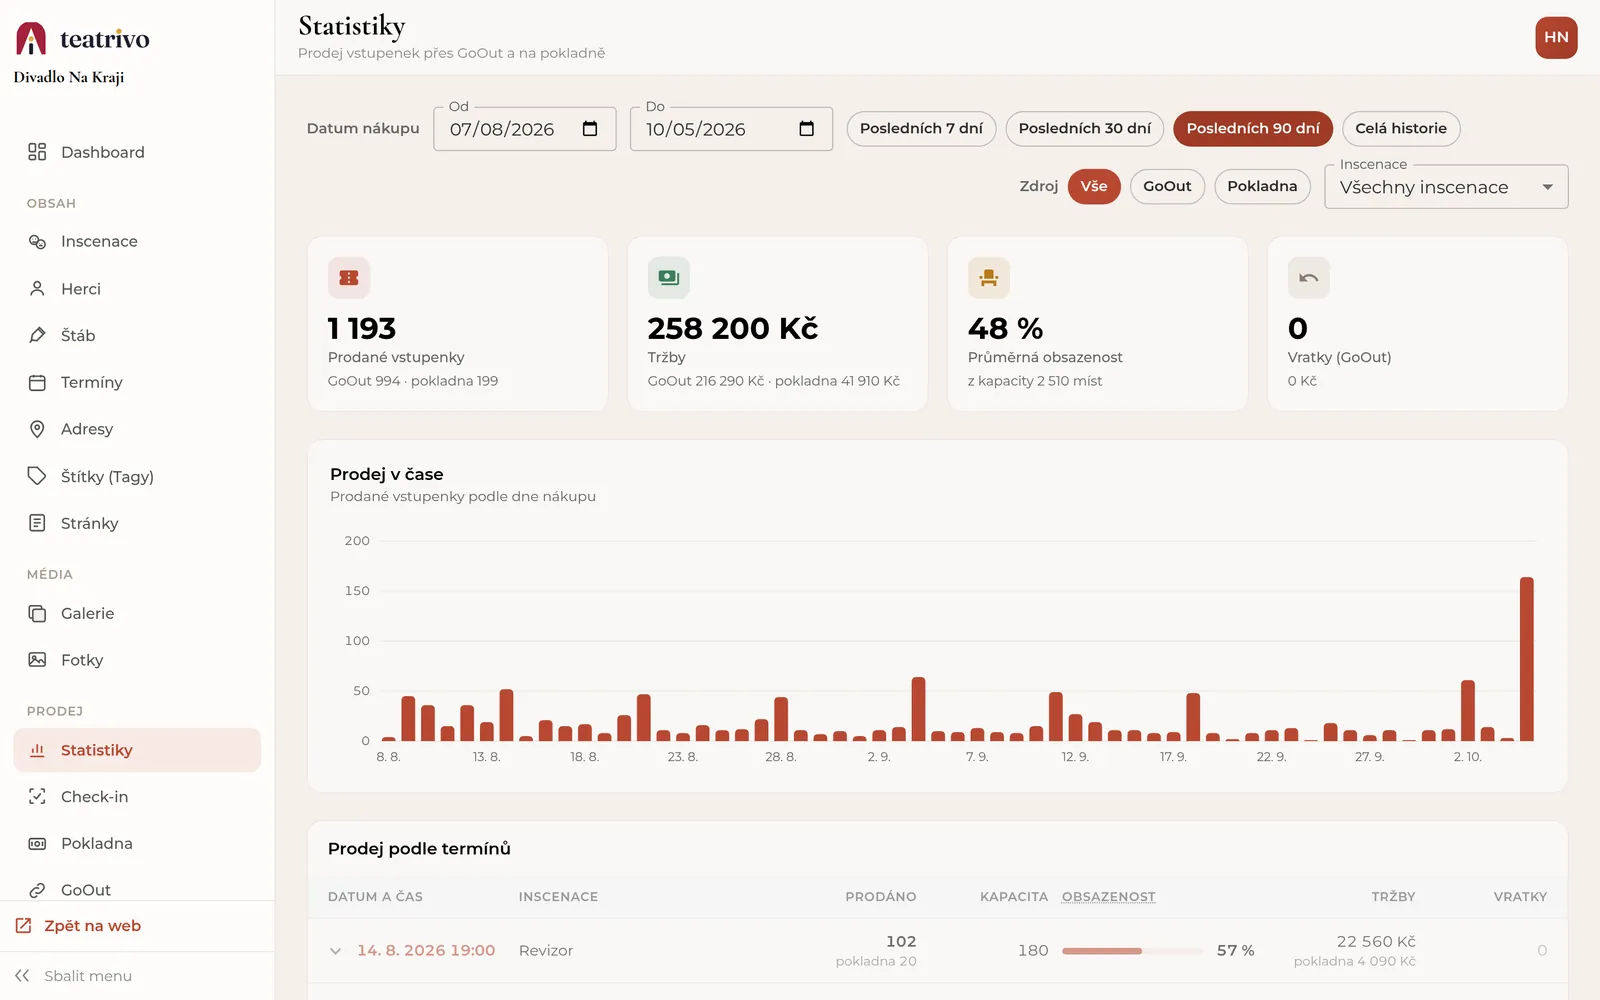Click the Statistiky bar chart icon
Image resolution: width=1600 pixels, height=1000 pixels.
(37, 750)
